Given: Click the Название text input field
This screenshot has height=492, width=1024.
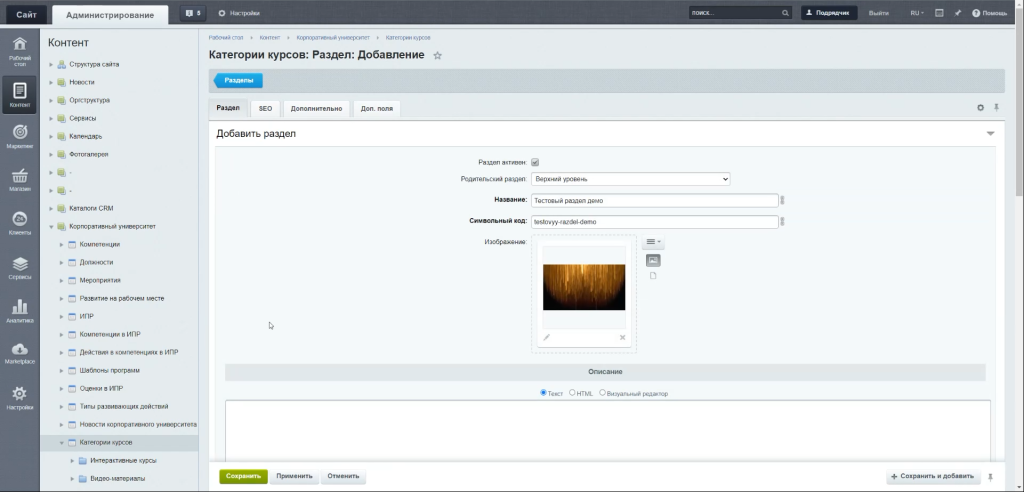Looking at the screenshot, I should tap(654, 200).
